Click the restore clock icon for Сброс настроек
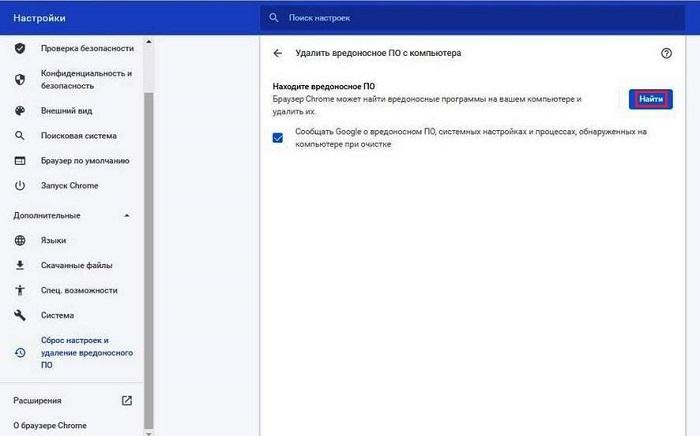This screenshot has height=436, width=700. click(x=20, y=353)
